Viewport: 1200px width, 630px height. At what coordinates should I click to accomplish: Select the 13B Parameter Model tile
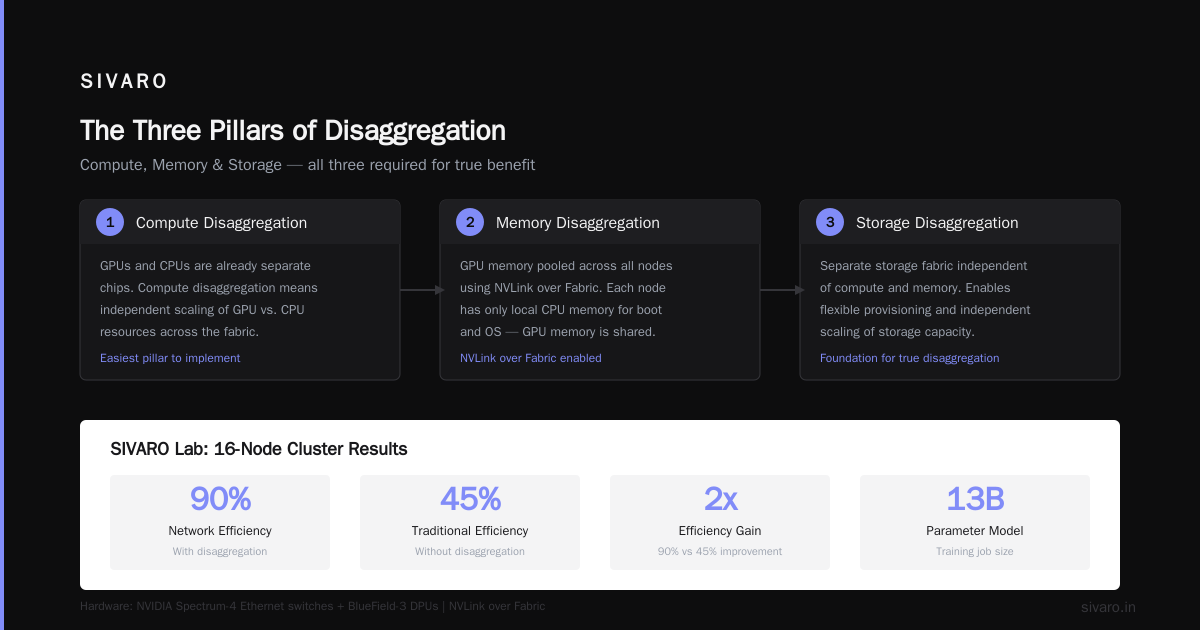975,522
